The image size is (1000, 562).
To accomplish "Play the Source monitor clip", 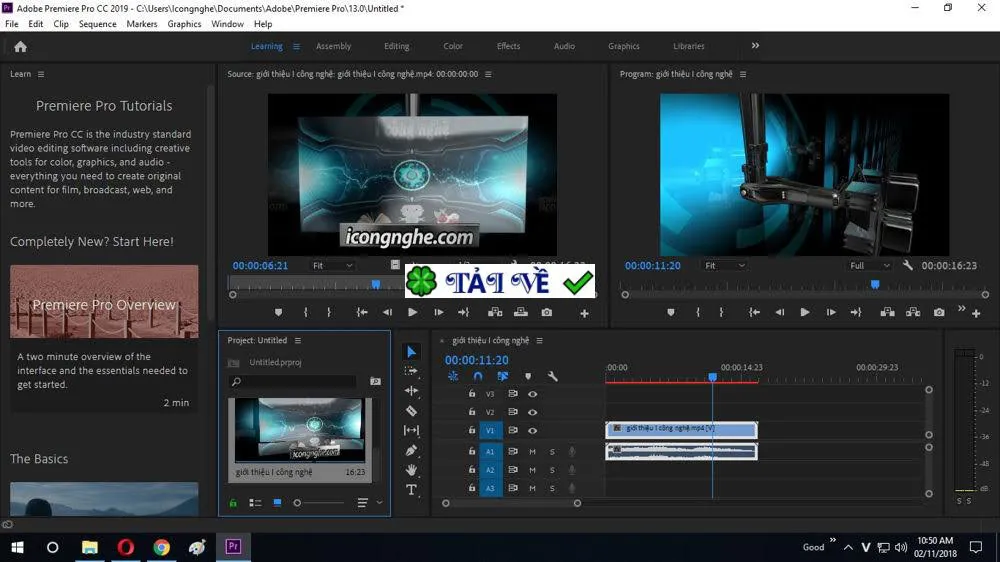I will [x=413, y=313].
